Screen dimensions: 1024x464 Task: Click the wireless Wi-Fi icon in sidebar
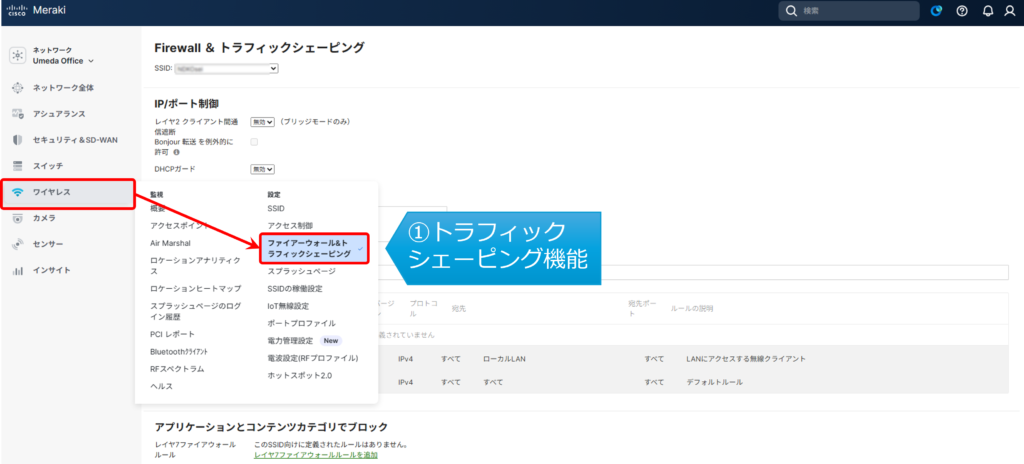click(x=18, y=192)
